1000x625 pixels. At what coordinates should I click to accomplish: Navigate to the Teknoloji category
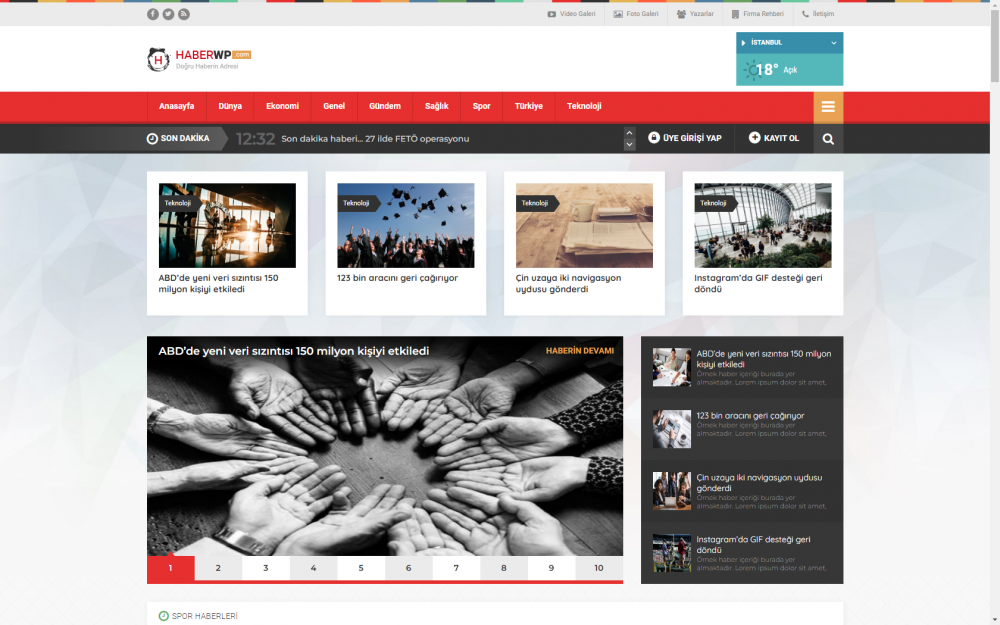pos(584,106)
